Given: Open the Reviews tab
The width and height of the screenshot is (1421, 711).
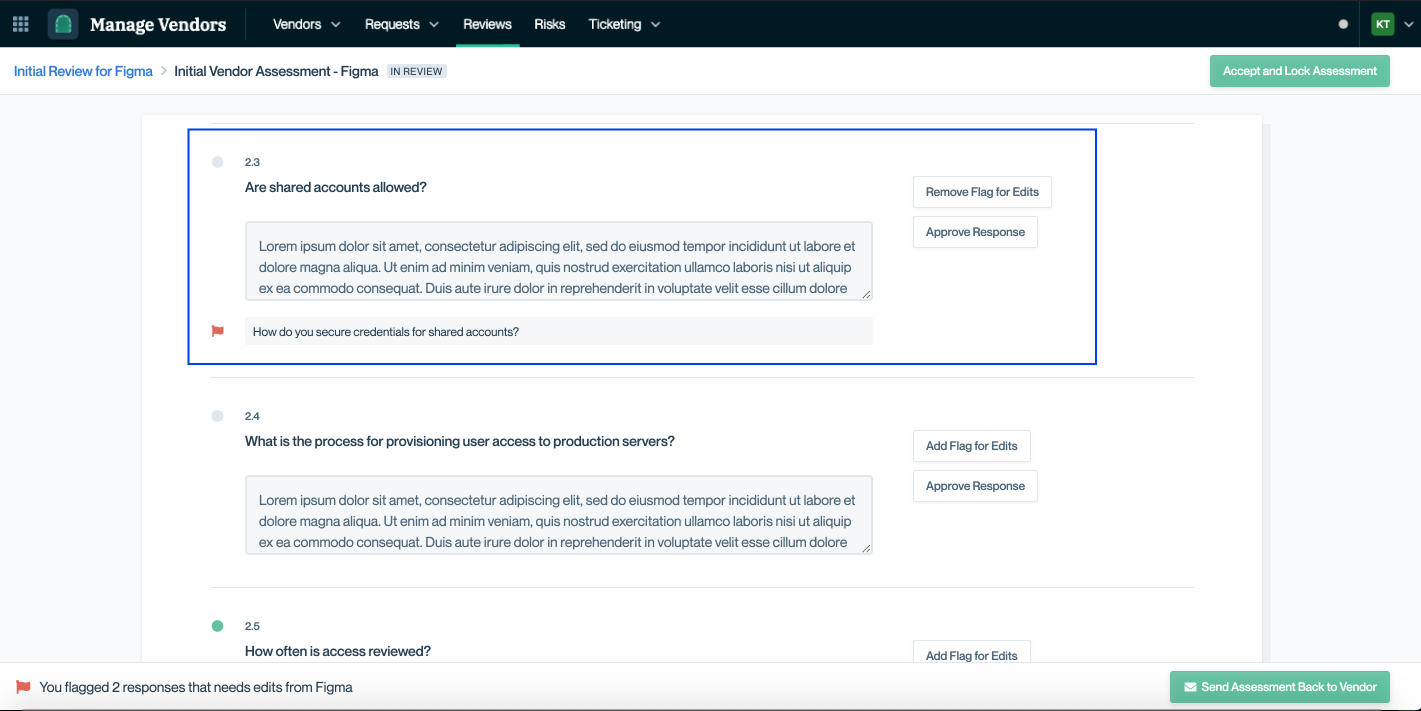Looking at the screenshot, I should 487,24.
